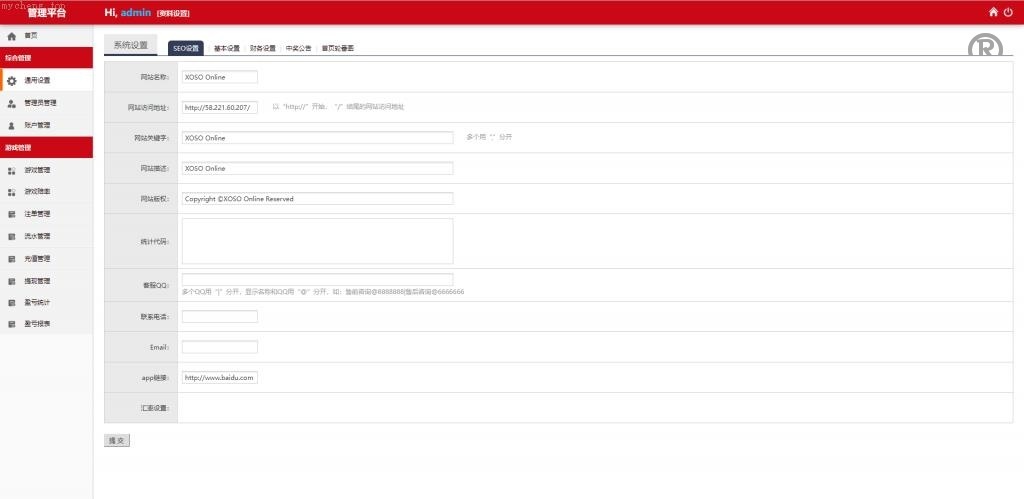The image size is (1024, 499).
Task: Click the grid icon for 游戏管理
Action: pos(12,171)
